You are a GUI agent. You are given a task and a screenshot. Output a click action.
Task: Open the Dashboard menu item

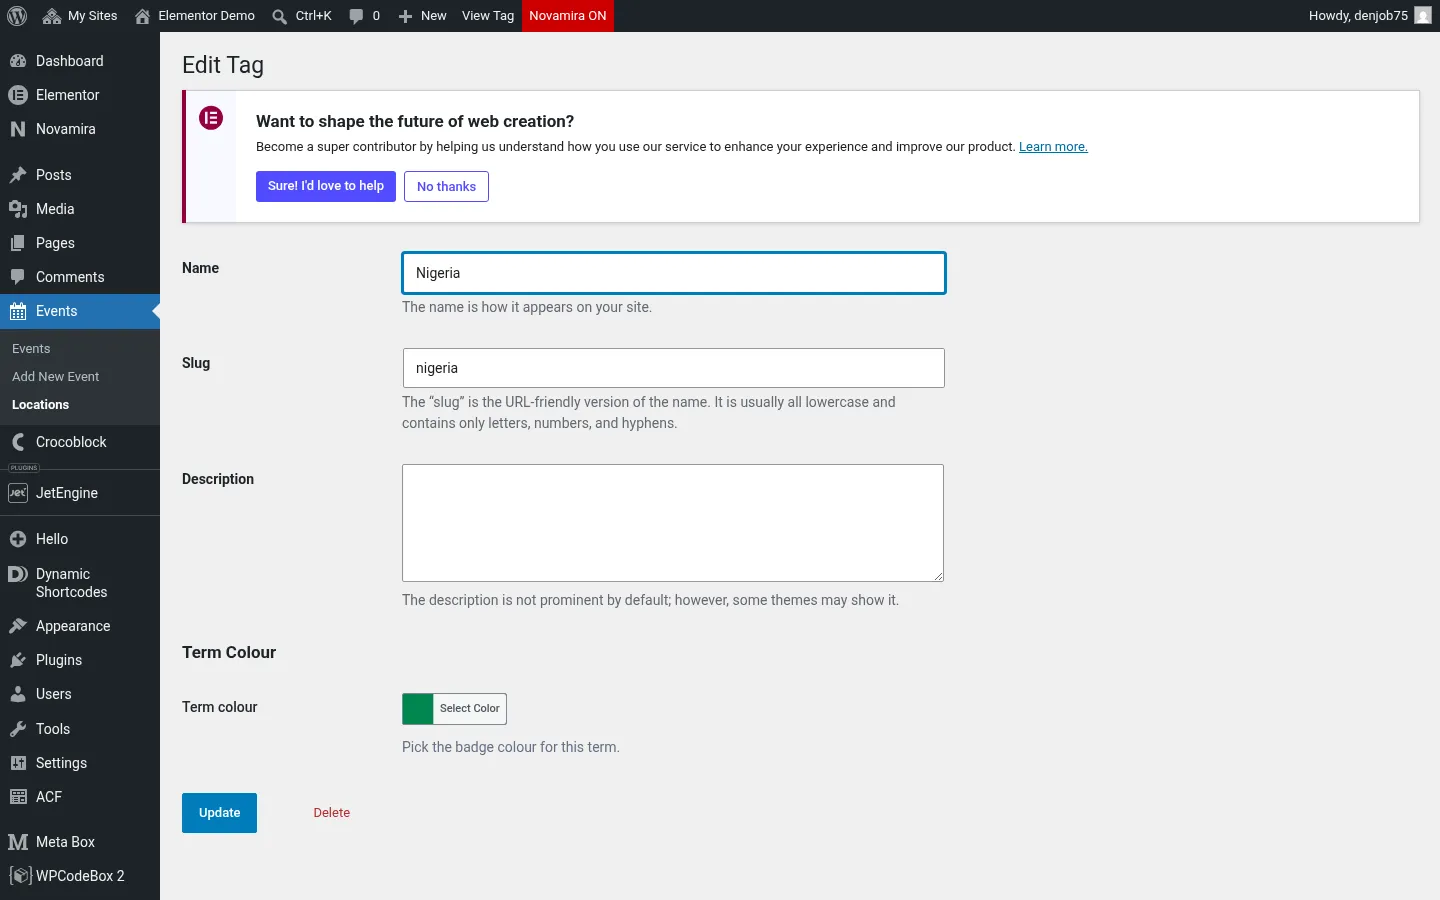(80, 61)
